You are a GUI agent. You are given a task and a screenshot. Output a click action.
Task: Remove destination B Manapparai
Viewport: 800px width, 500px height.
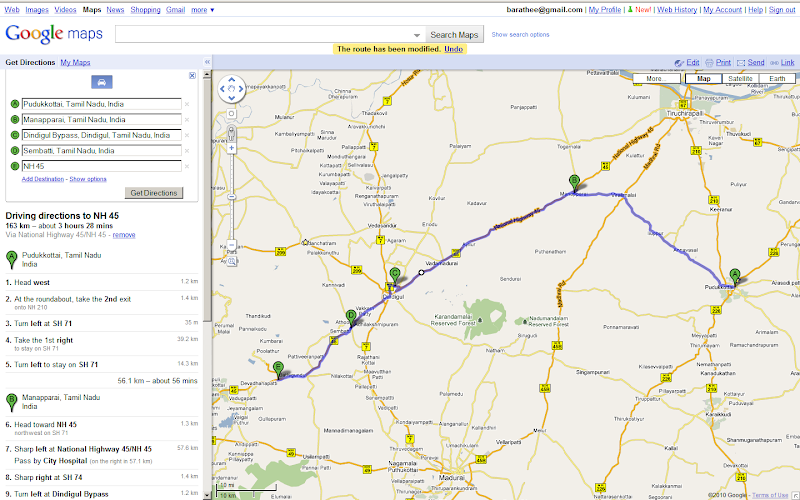click(187, 120)
